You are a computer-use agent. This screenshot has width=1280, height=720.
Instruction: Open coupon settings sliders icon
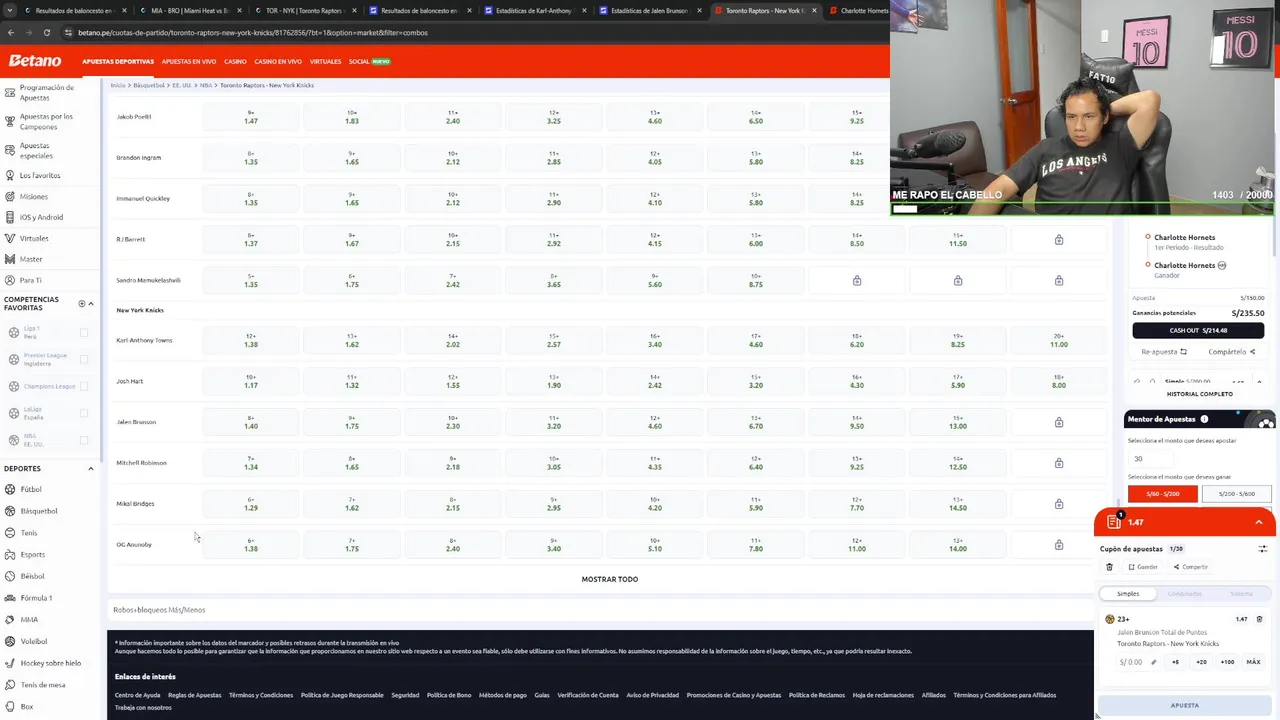click(1262, 549)
